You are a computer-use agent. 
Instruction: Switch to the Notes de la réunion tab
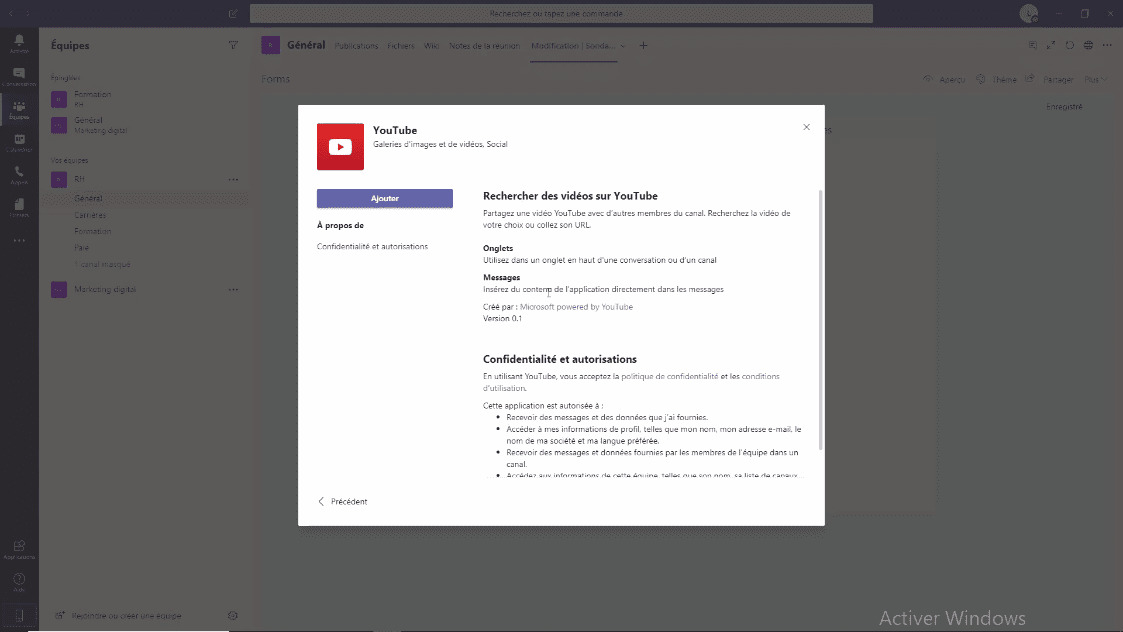[x=484, y=46]
